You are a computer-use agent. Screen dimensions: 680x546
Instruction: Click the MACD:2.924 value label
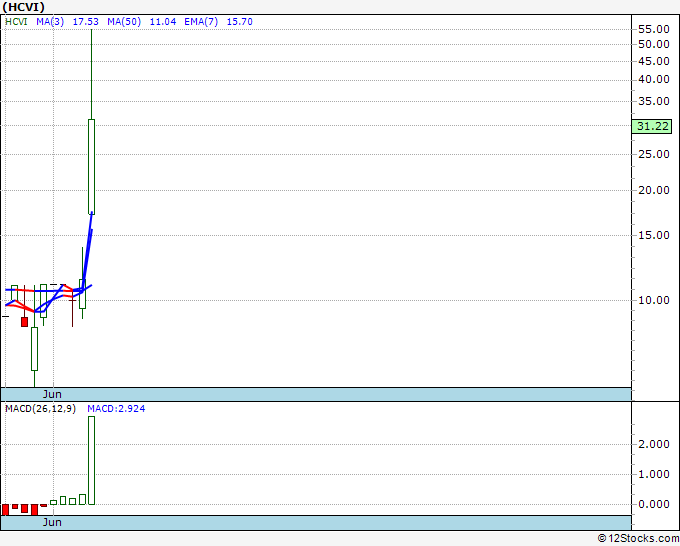tap(116, 409)
